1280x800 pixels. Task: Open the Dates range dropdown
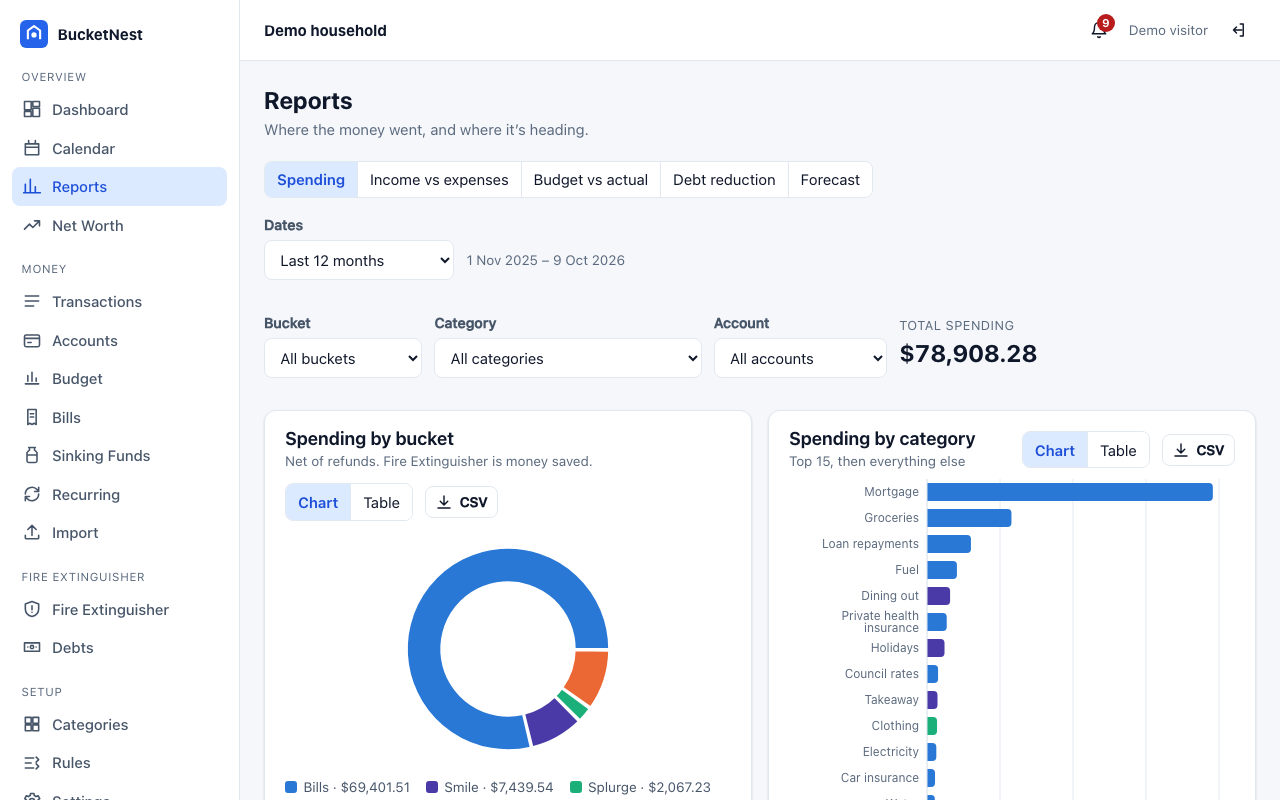click(359, 260)
